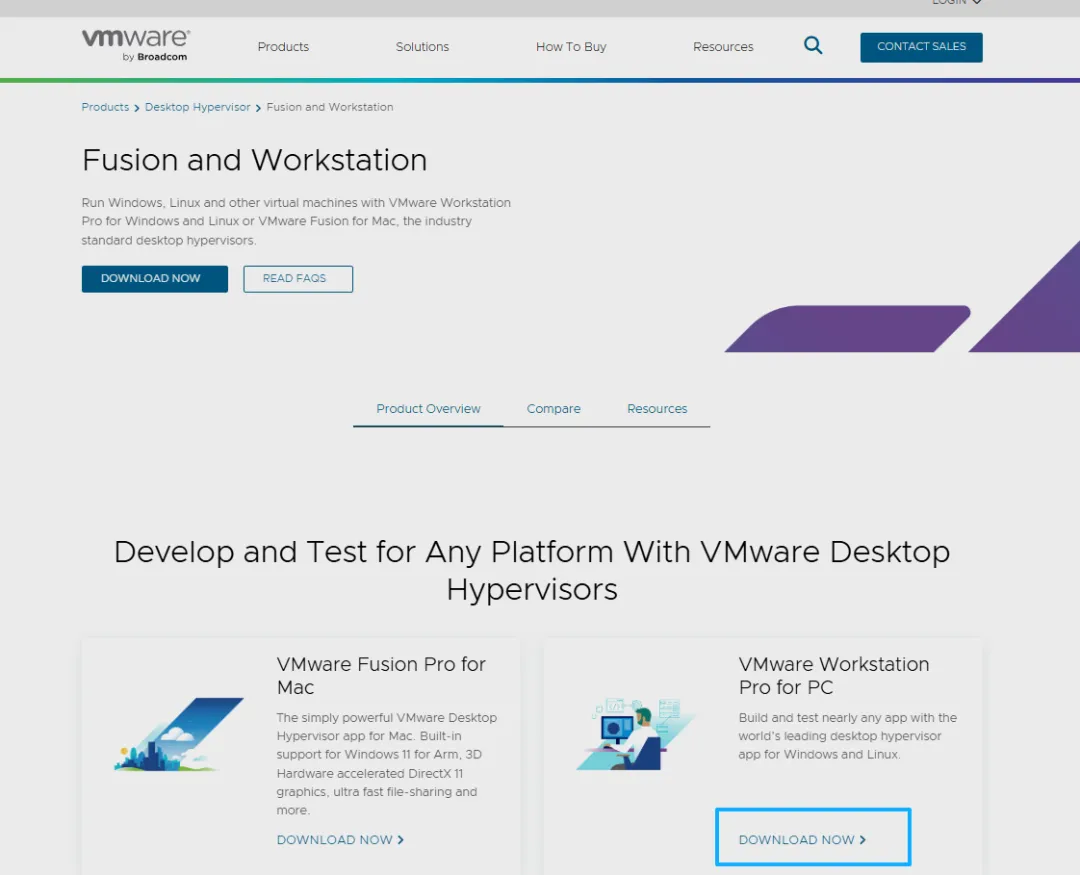This screenshot has width=1080, height=875.
Task: Go to Desktop Hypervisor breadcrumb link
Action: (x=198, y=107)
